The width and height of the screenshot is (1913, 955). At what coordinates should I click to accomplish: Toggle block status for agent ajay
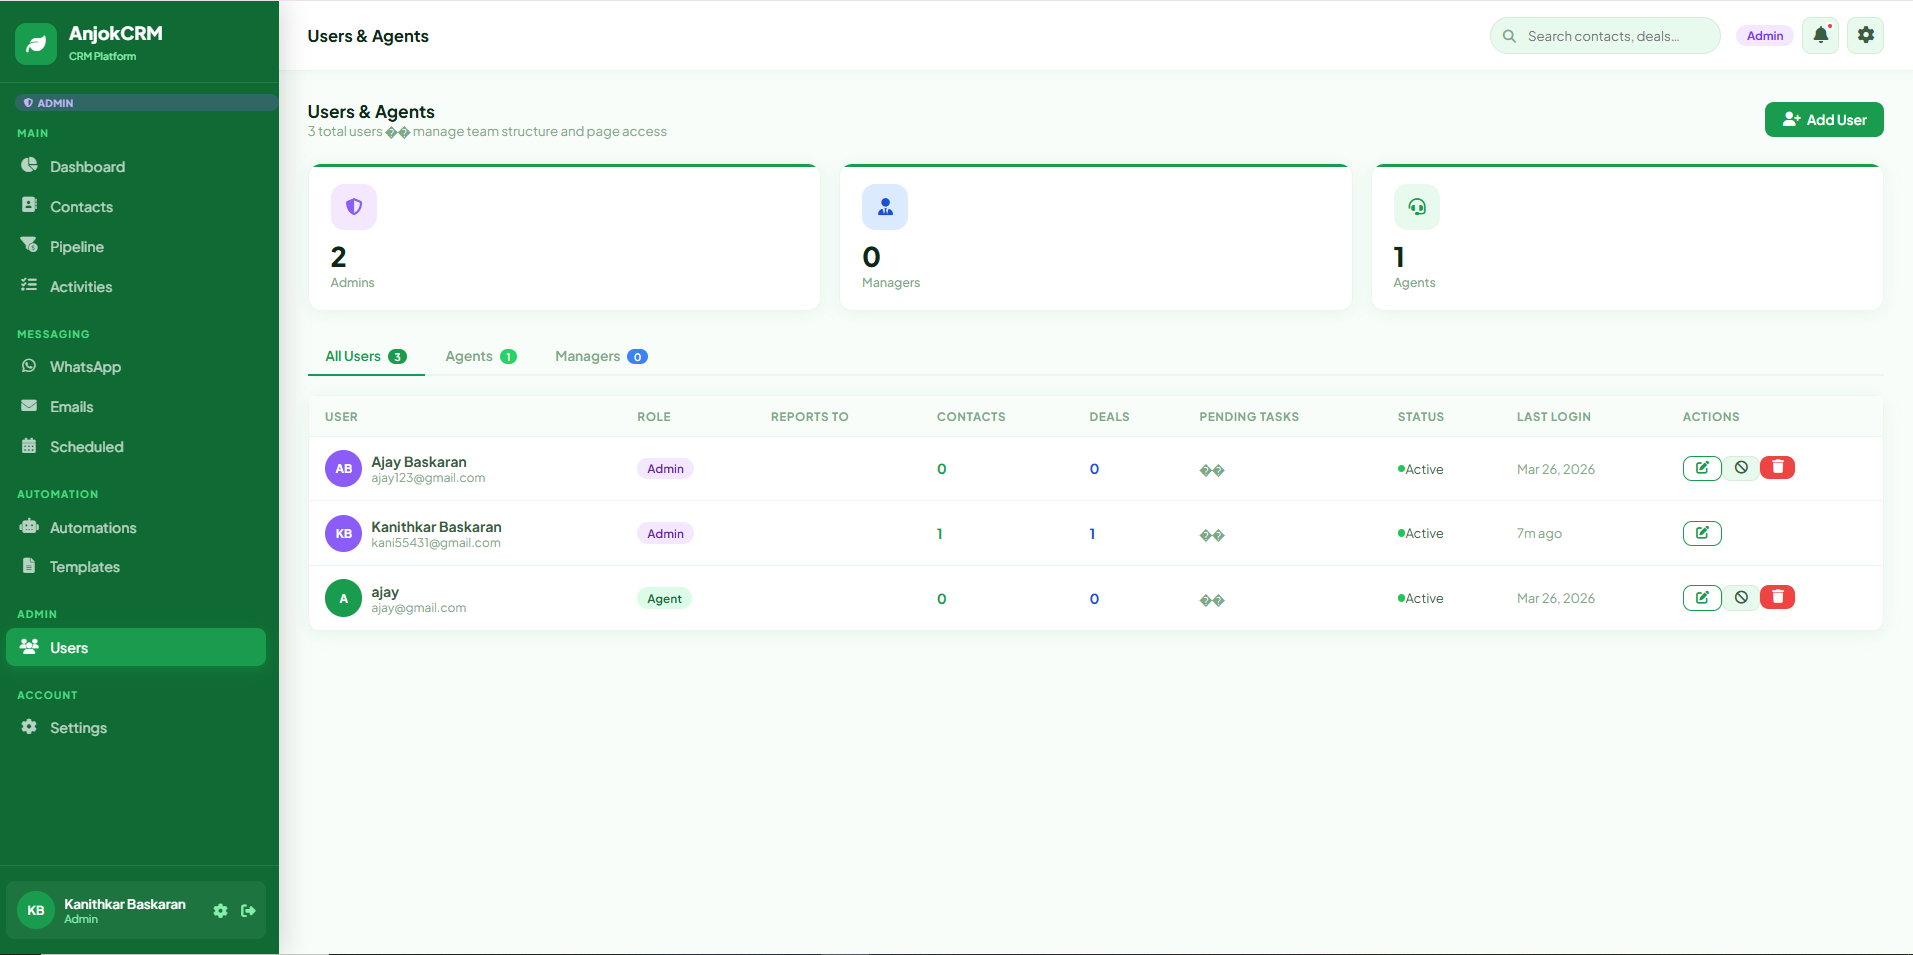pyautogui.click(x=1741, y=598)
